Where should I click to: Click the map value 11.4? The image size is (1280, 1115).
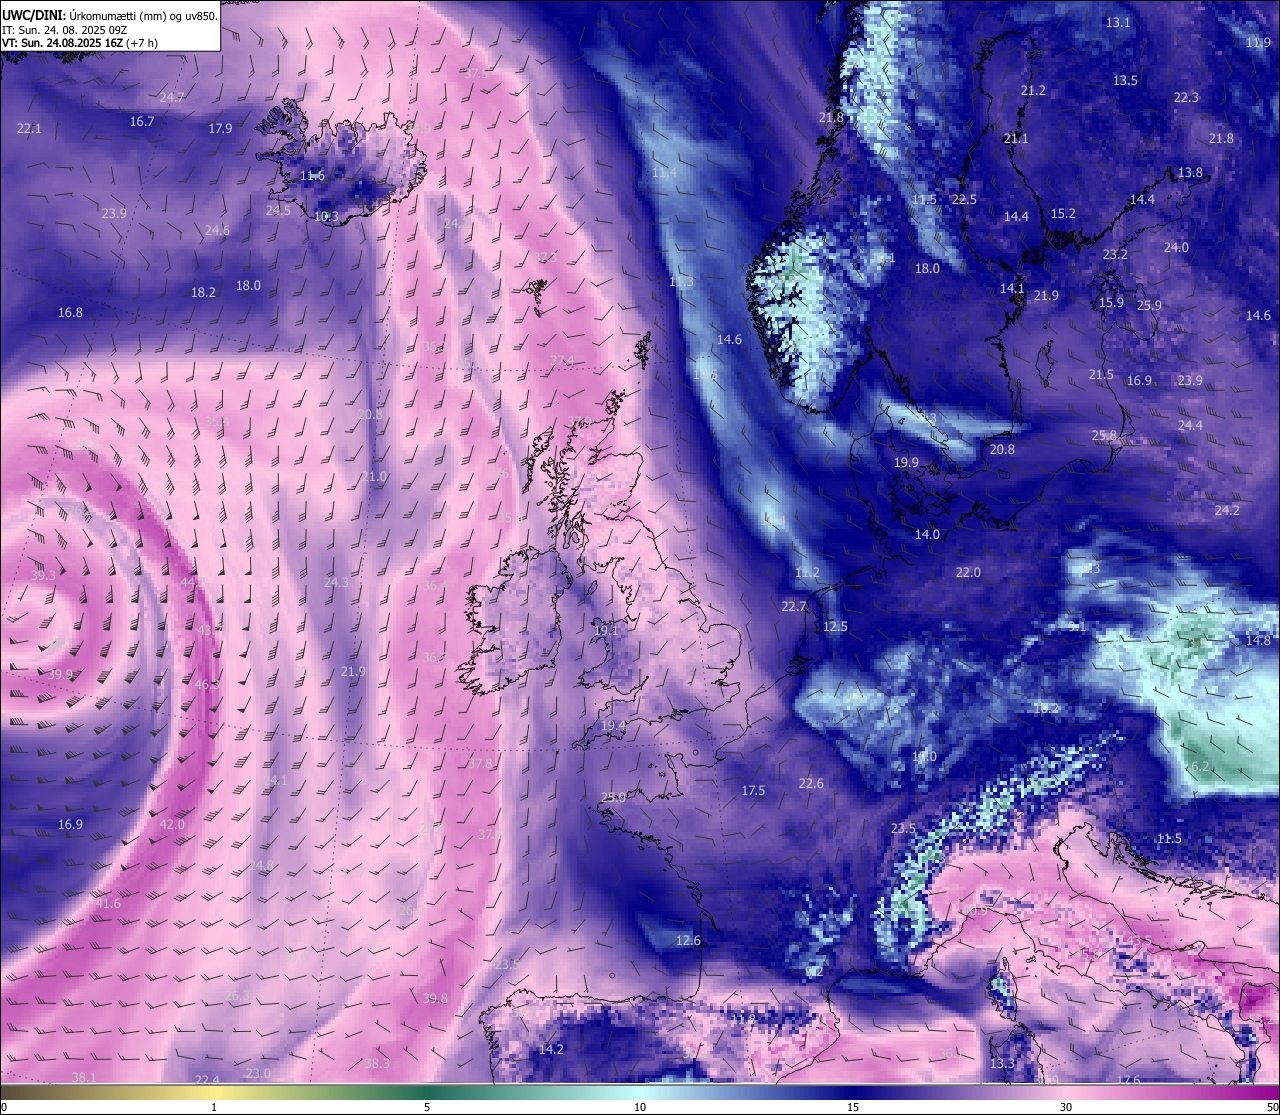point(664,172)
